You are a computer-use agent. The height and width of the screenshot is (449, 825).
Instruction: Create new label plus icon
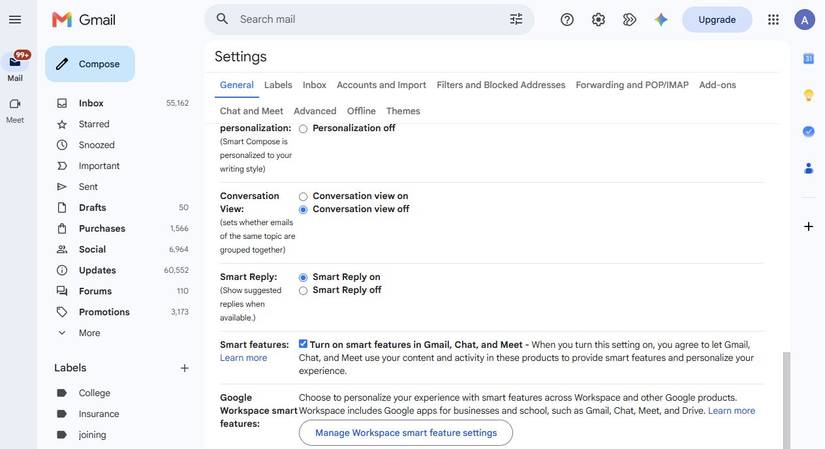(x=184, y=368)
